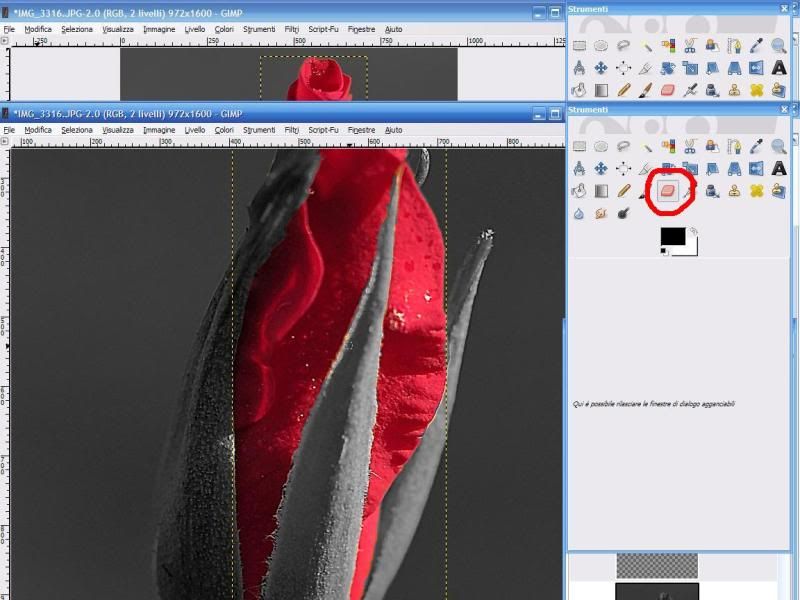This screenshot has width=800, height=600.
Task: Swap foreground and background colors arrow
Action: 692,232
